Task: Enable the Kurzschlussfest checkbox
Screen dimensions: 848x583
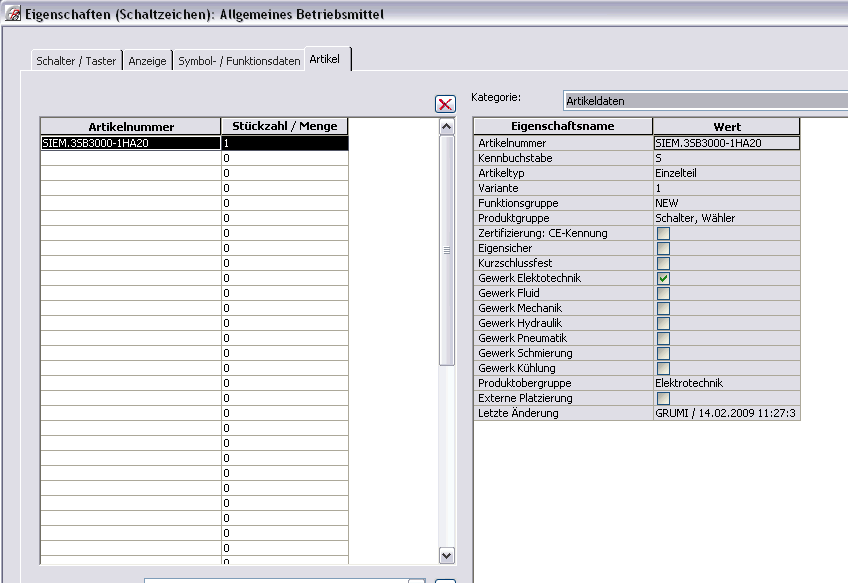Action: (x=663, y=263)
